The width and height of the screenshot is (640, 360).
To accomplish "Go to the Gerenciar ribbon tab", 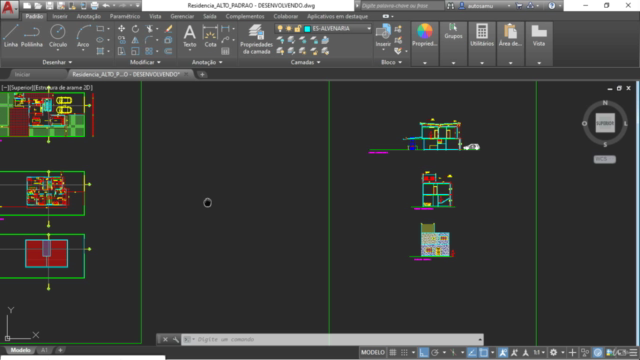I will pos(182,16).
